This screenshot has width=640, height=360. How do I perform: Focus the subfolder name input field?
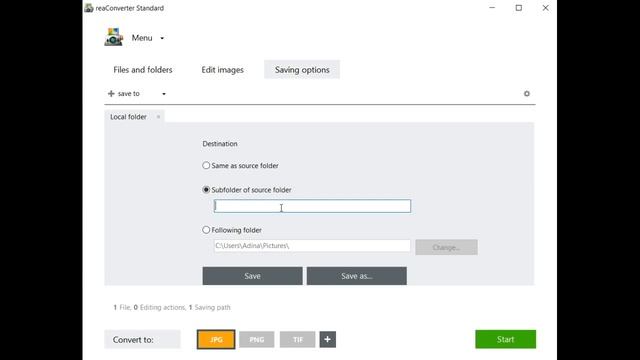[x=312, y=206]
